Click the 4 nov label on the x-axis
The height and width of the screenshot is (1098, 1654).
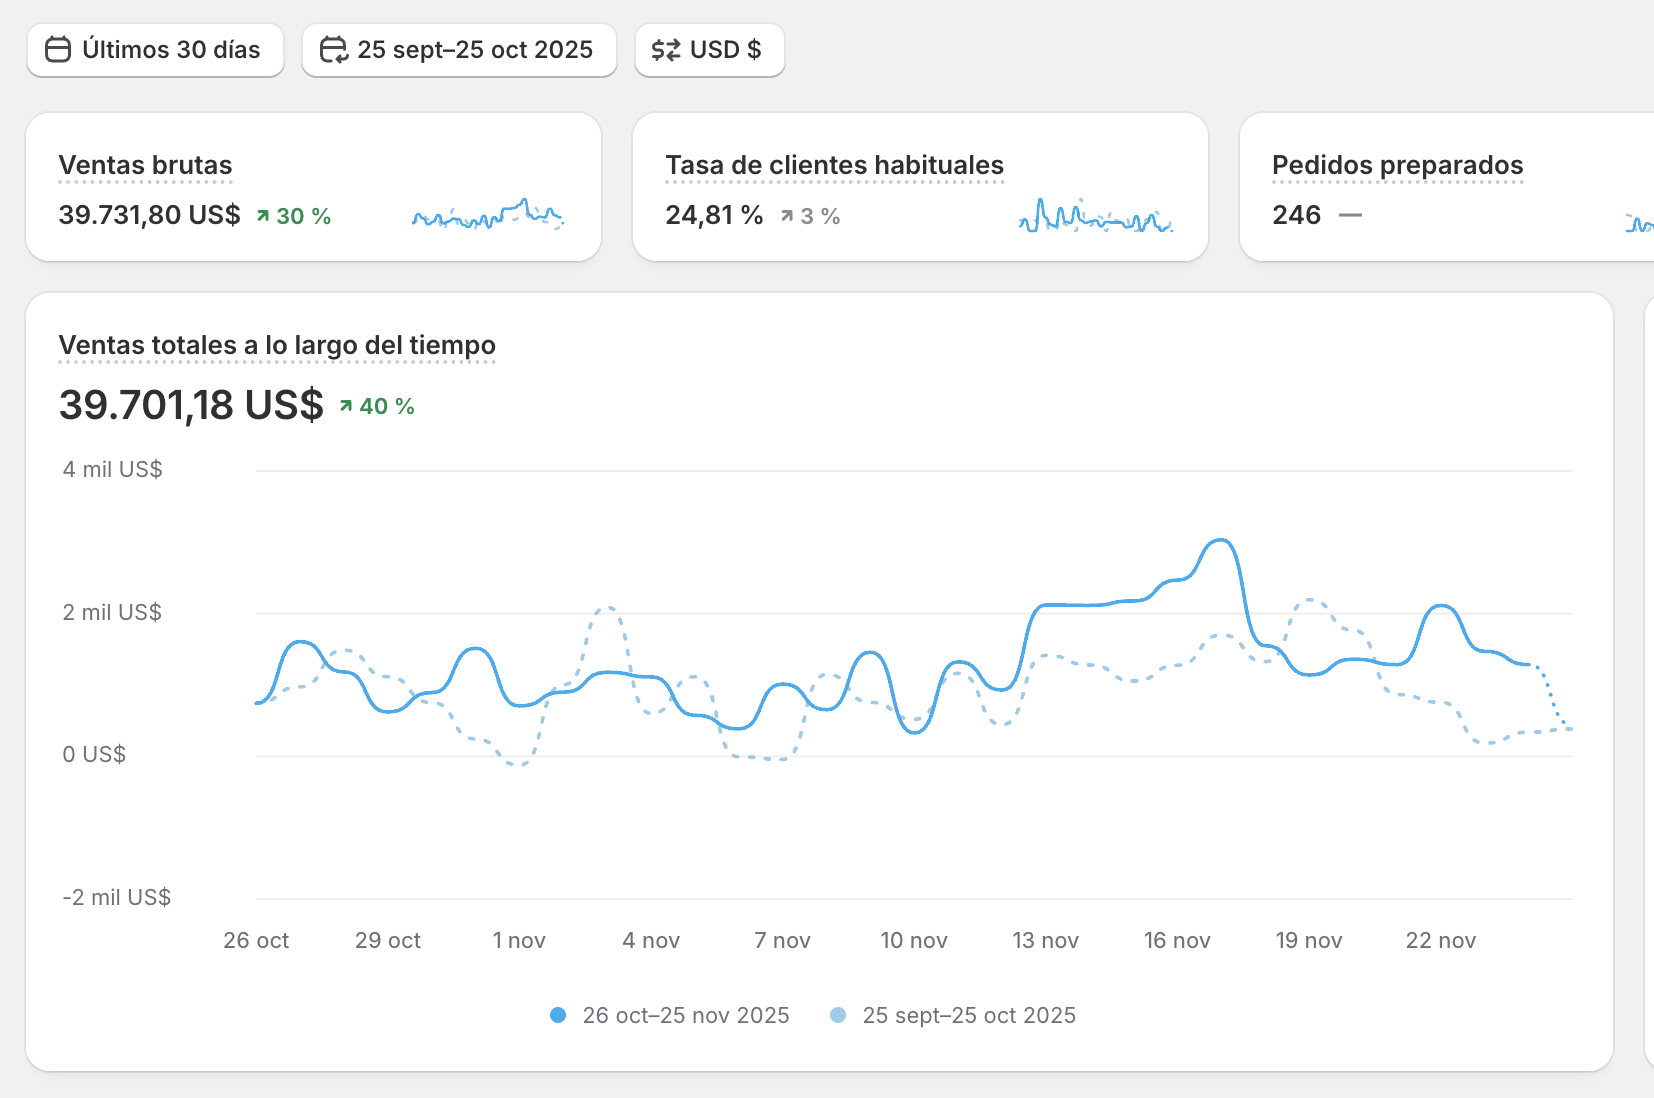click(651, 940)
